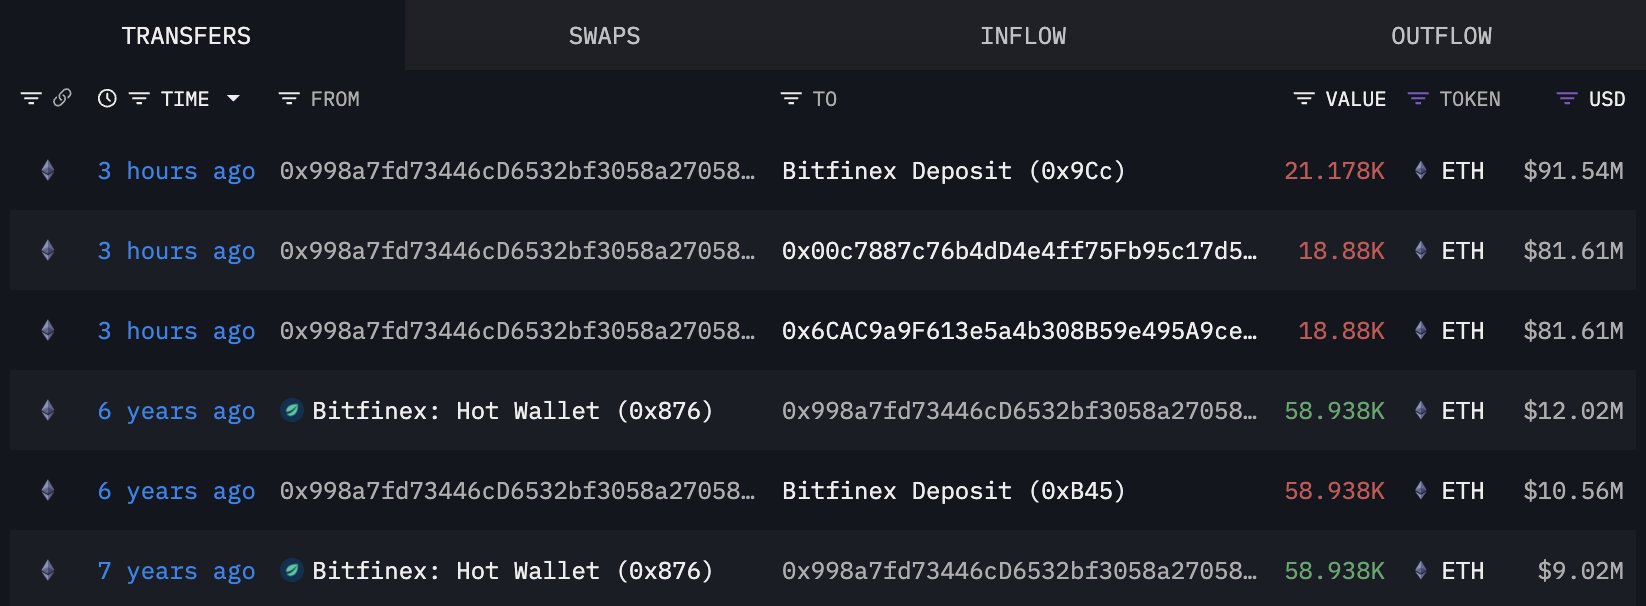Open Bitfinex Deposit (0x9Cc) address link
The height and width of the screenshot is (606, 1646).
(953, 171)
